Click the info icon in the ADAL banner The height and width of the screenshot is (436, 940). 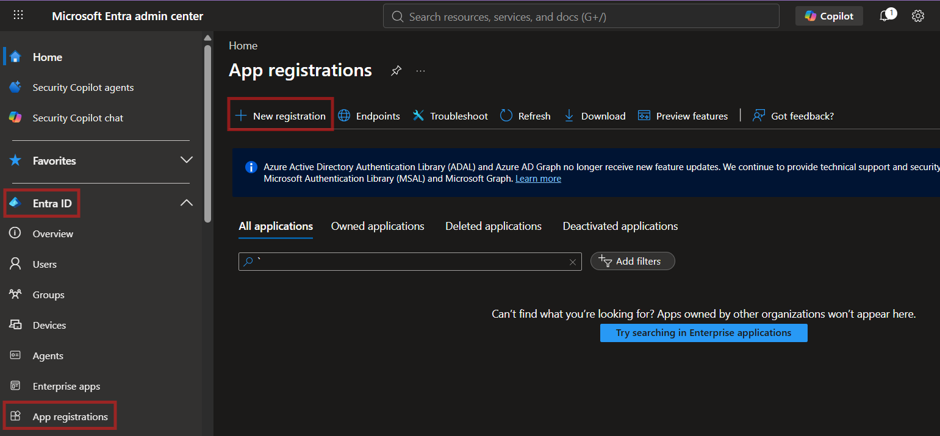coord(251,167)
